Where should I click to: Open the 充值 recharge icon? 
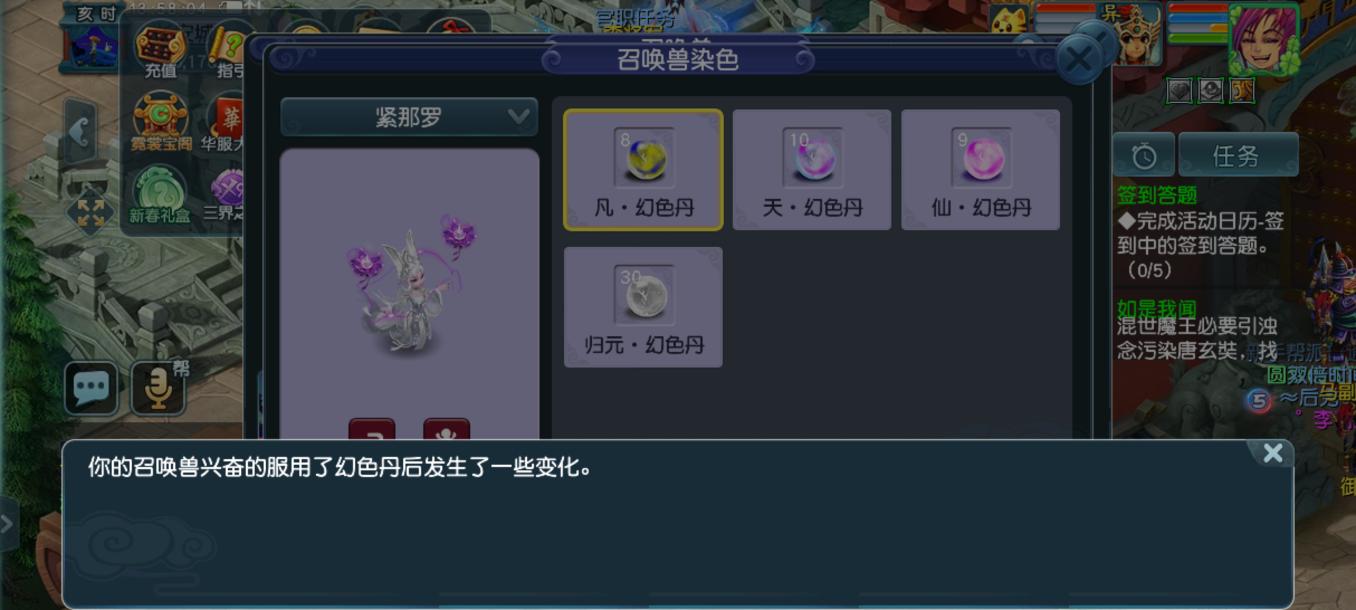coord(160,52)
